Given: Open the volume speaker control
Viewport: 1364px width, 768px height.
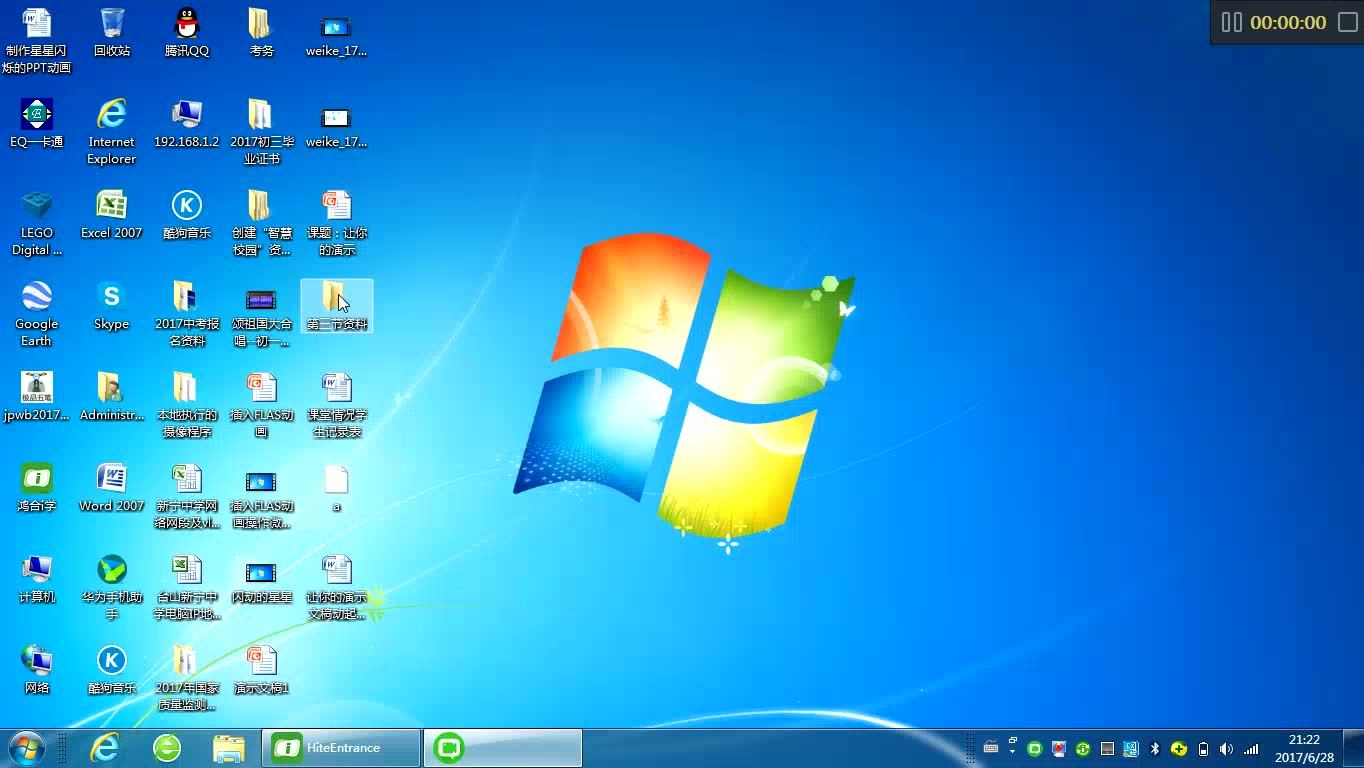Looking at the screenshot, I should (x=1227, y=749).
